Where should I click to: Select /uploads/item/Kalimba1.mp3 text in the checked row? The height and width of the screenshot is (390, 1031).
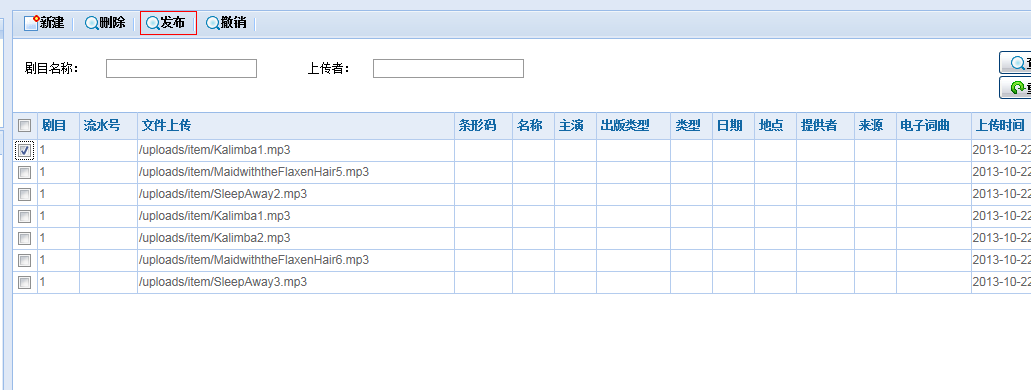(x=215, y=150)
